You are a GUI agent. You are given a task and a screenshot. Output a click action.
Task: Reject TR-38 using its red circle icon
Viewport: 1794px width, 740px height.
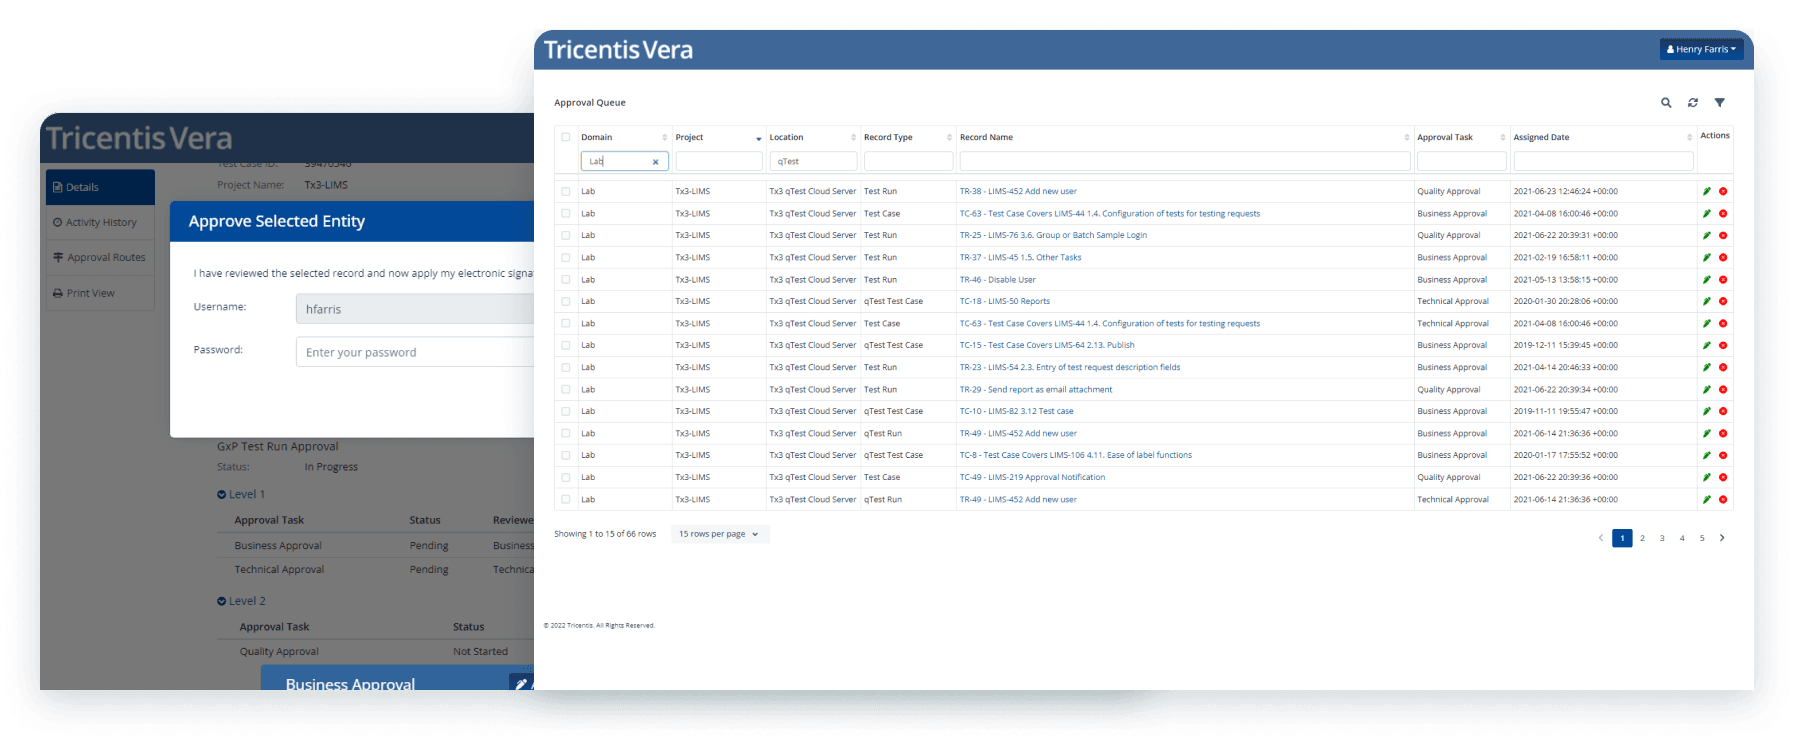(x=1723, y=191)
